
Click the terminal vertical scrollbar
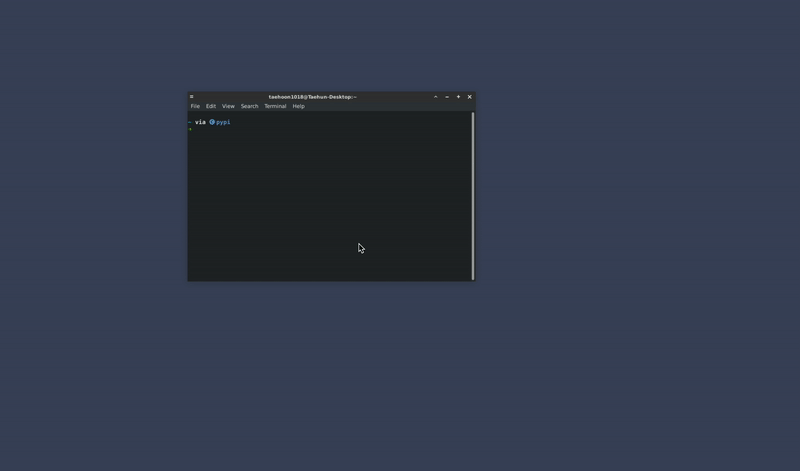(473, 196)
